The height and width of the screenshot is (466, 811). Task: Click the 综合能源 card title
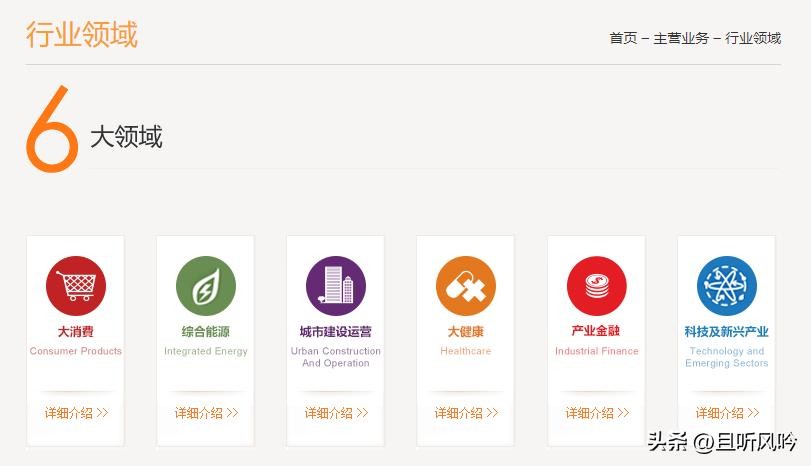(x=205, y=332)
